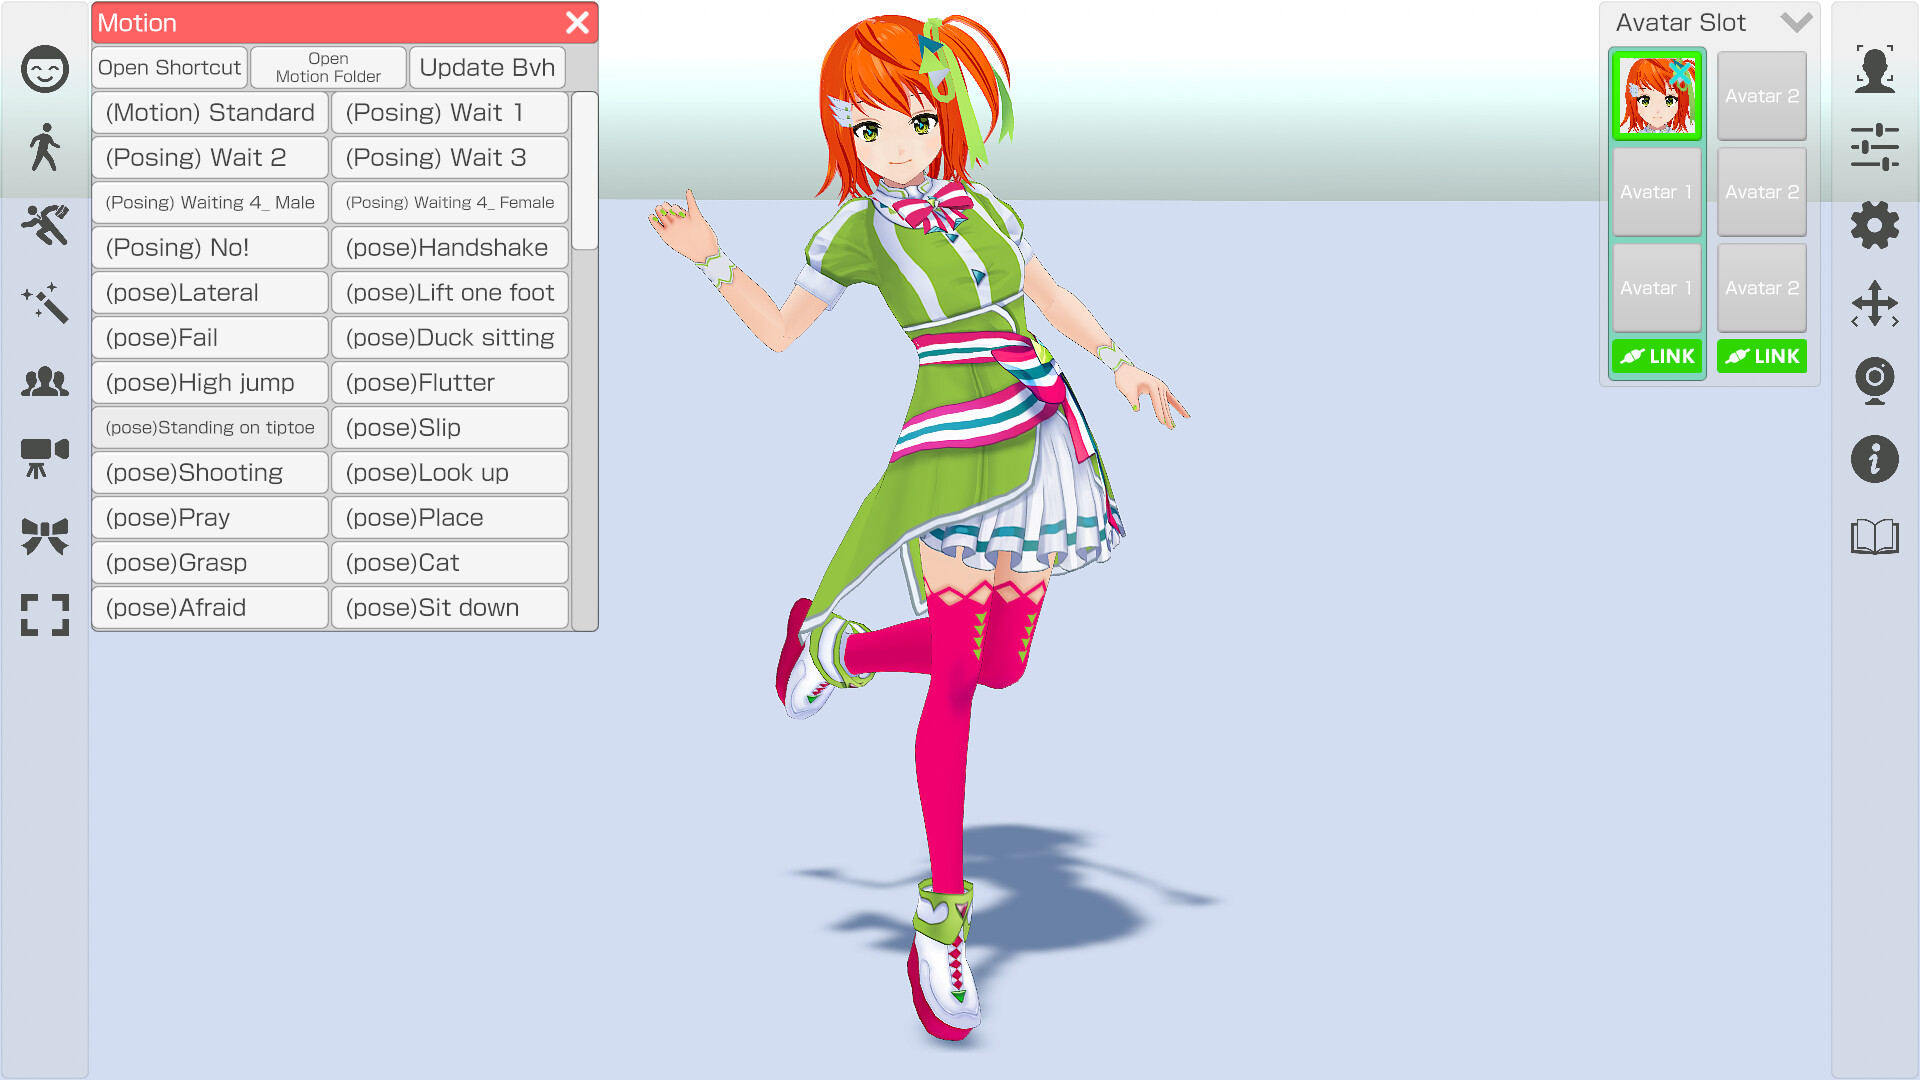Viewport: 1920px width, 1080px height.
Task: Click the ribbon accessory icon
Action: (x=44, y=537)
